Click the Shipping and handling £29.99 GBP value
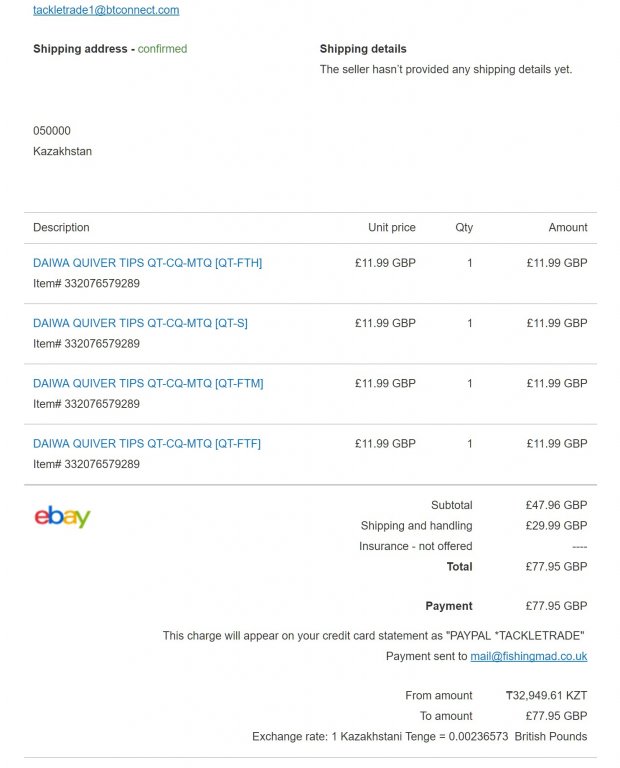This screenshot has width=620, height=768. click(x=556, y=526)
